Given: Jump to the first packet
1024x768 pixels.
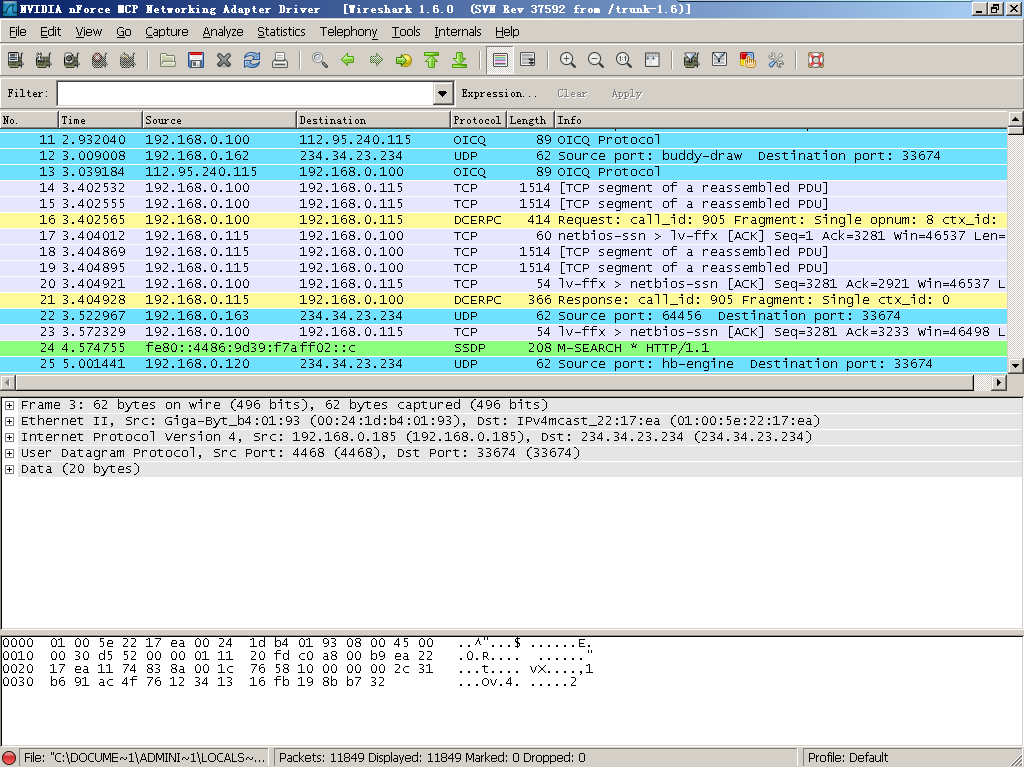Looking at the screenshot, I should point(432,60).
